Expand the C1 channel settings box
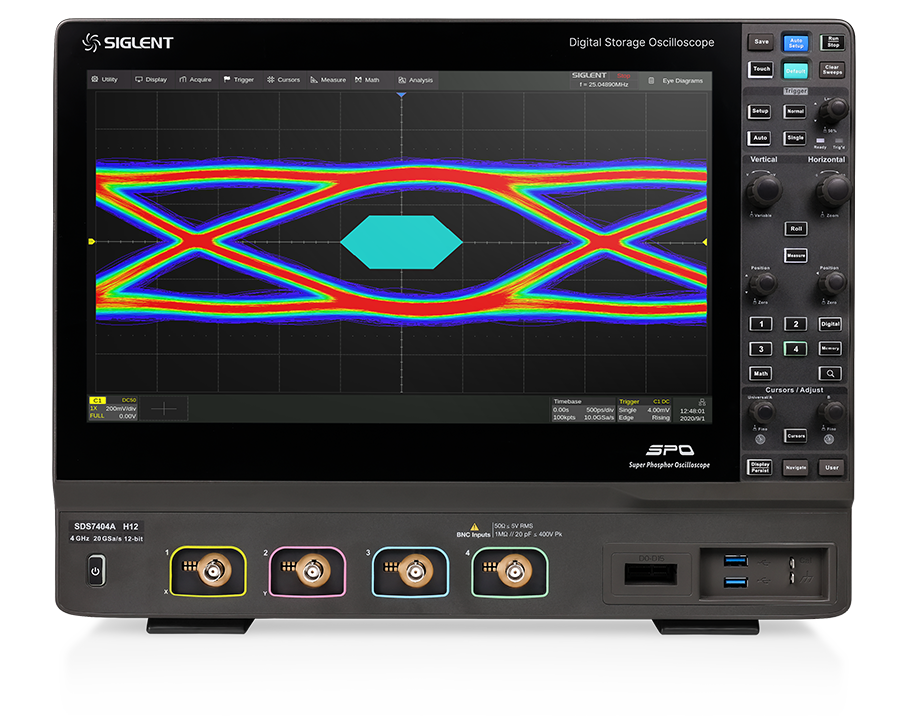The width and height of the screenshot is (900, 716). pos(113,409)
